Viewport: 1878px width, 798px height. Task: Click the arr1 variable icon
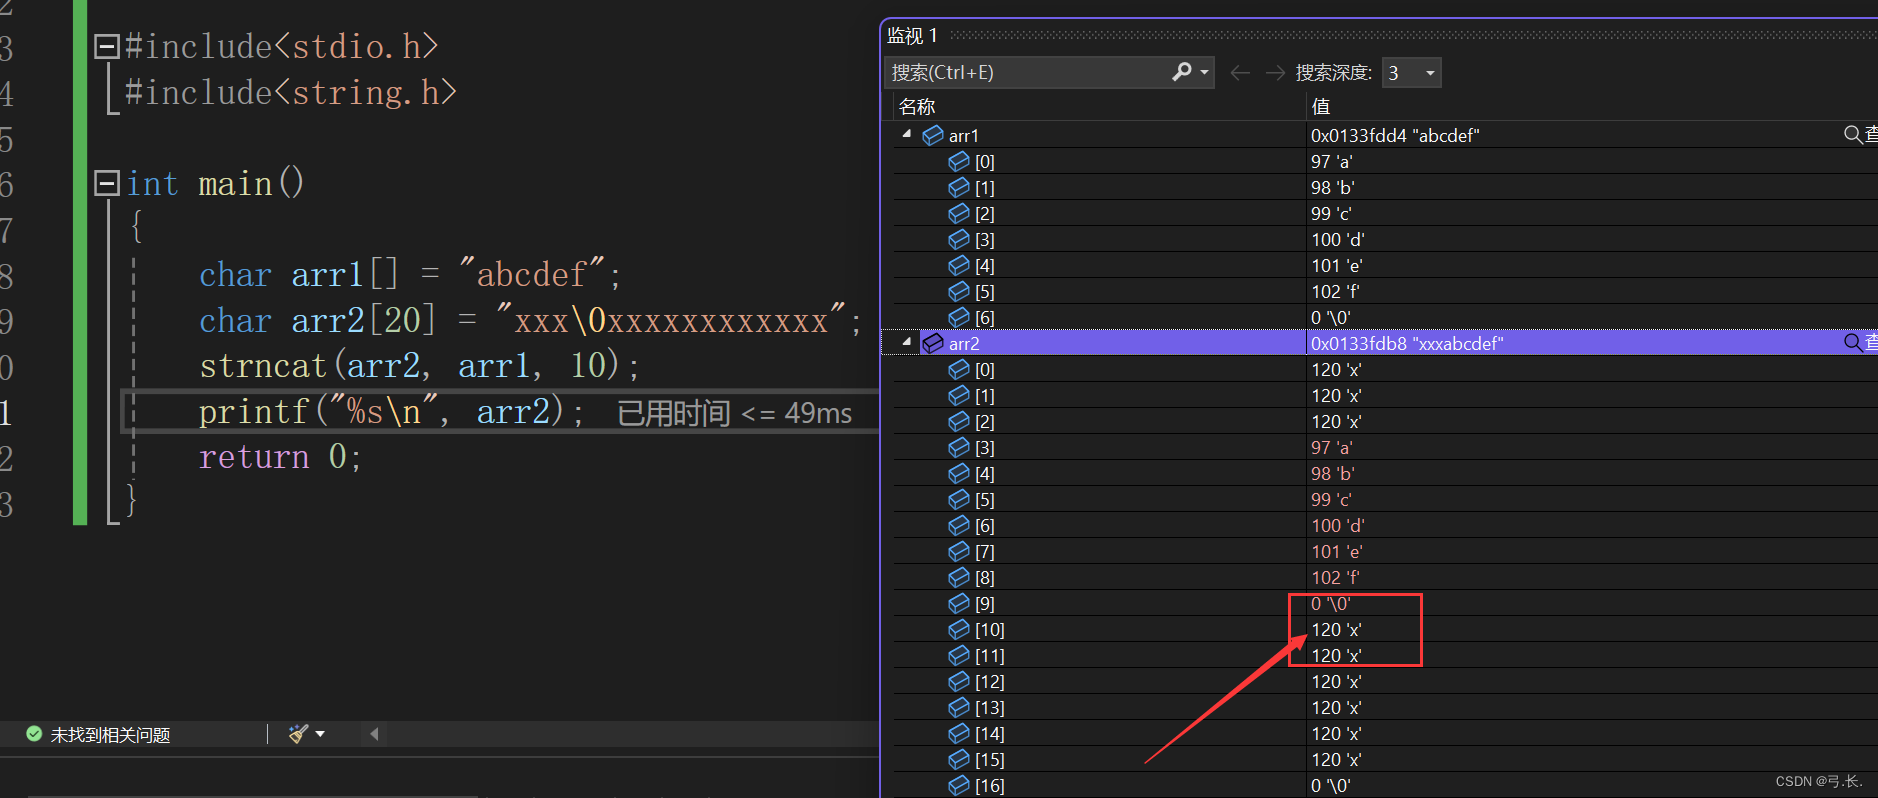point(932,135)
